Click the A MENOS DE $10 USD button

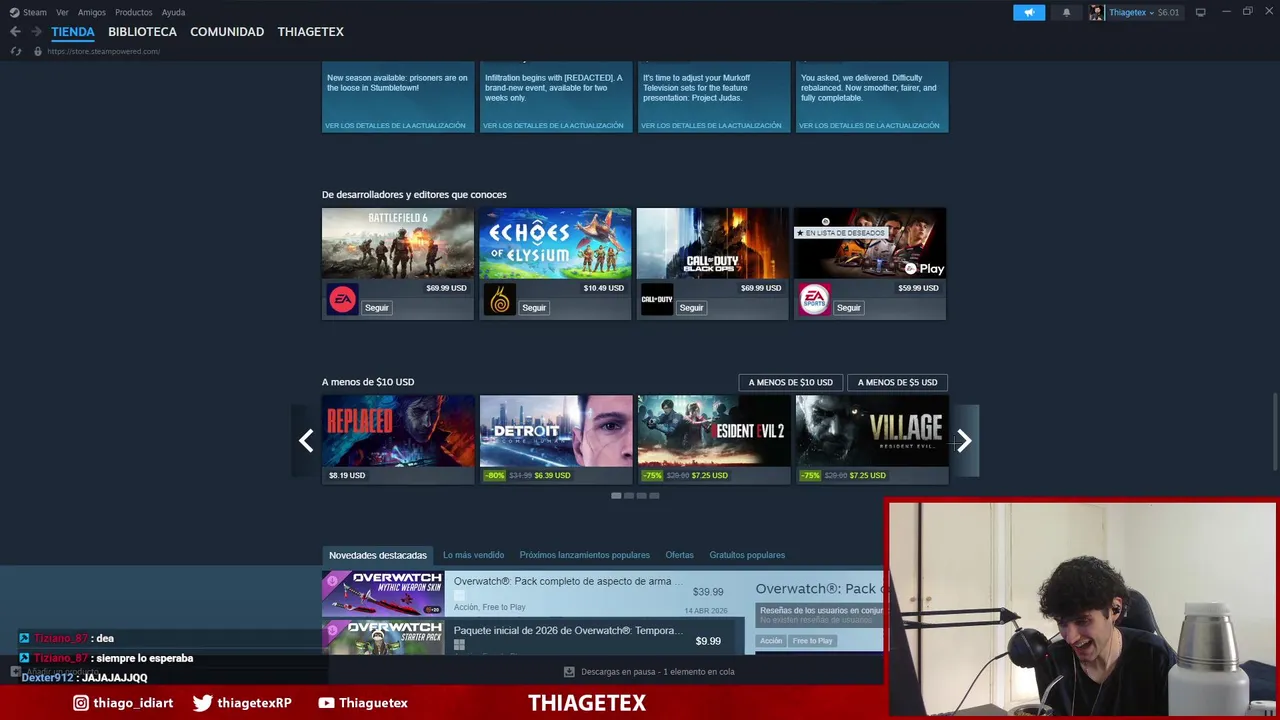791,382
